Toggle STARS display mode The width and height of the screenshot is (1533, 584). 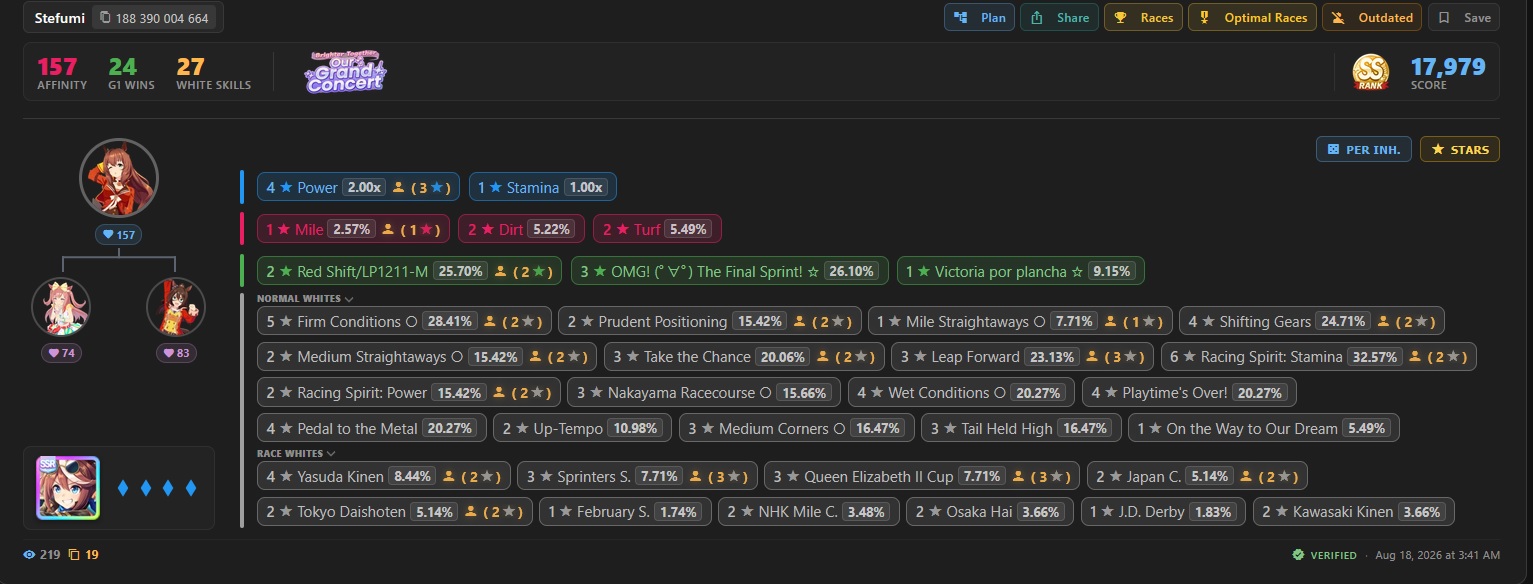click(1459, 150)
